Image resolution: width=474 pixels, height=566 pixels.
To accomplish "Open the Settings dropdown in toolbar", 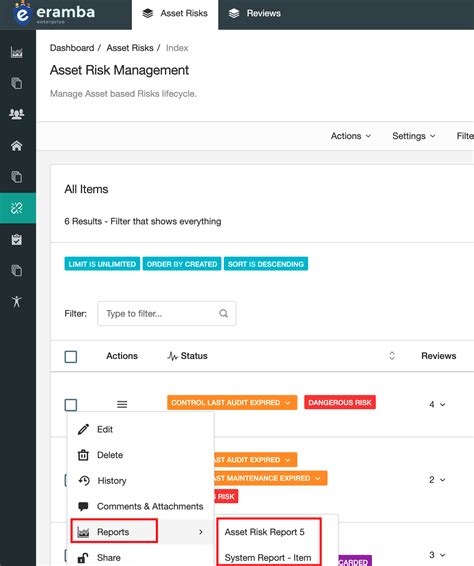I will [414, 136].
